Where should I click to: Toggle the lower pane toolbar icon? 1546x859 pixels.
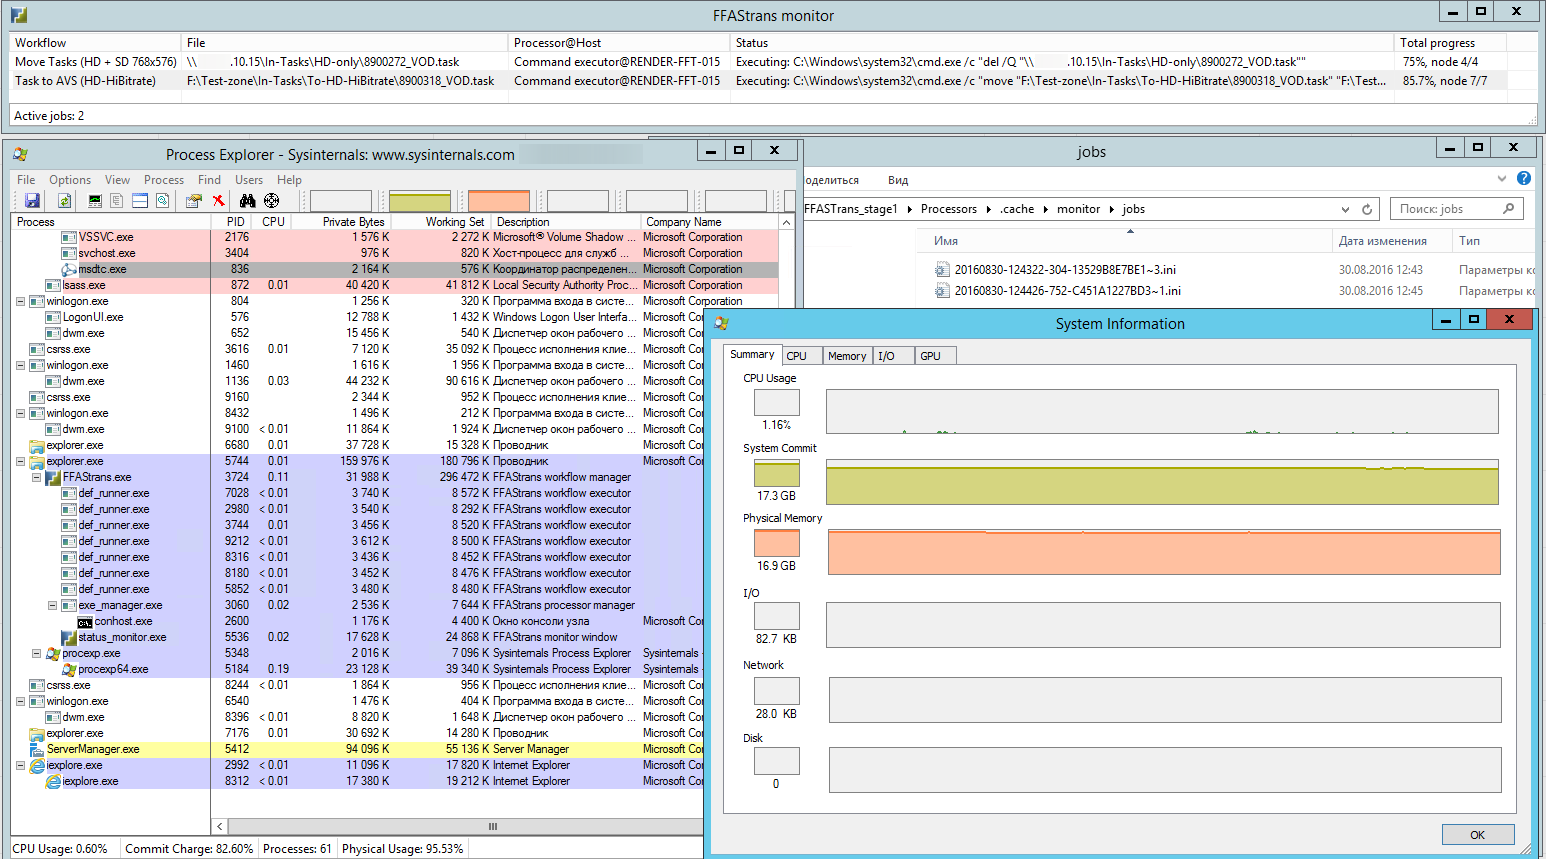(140, 201)
